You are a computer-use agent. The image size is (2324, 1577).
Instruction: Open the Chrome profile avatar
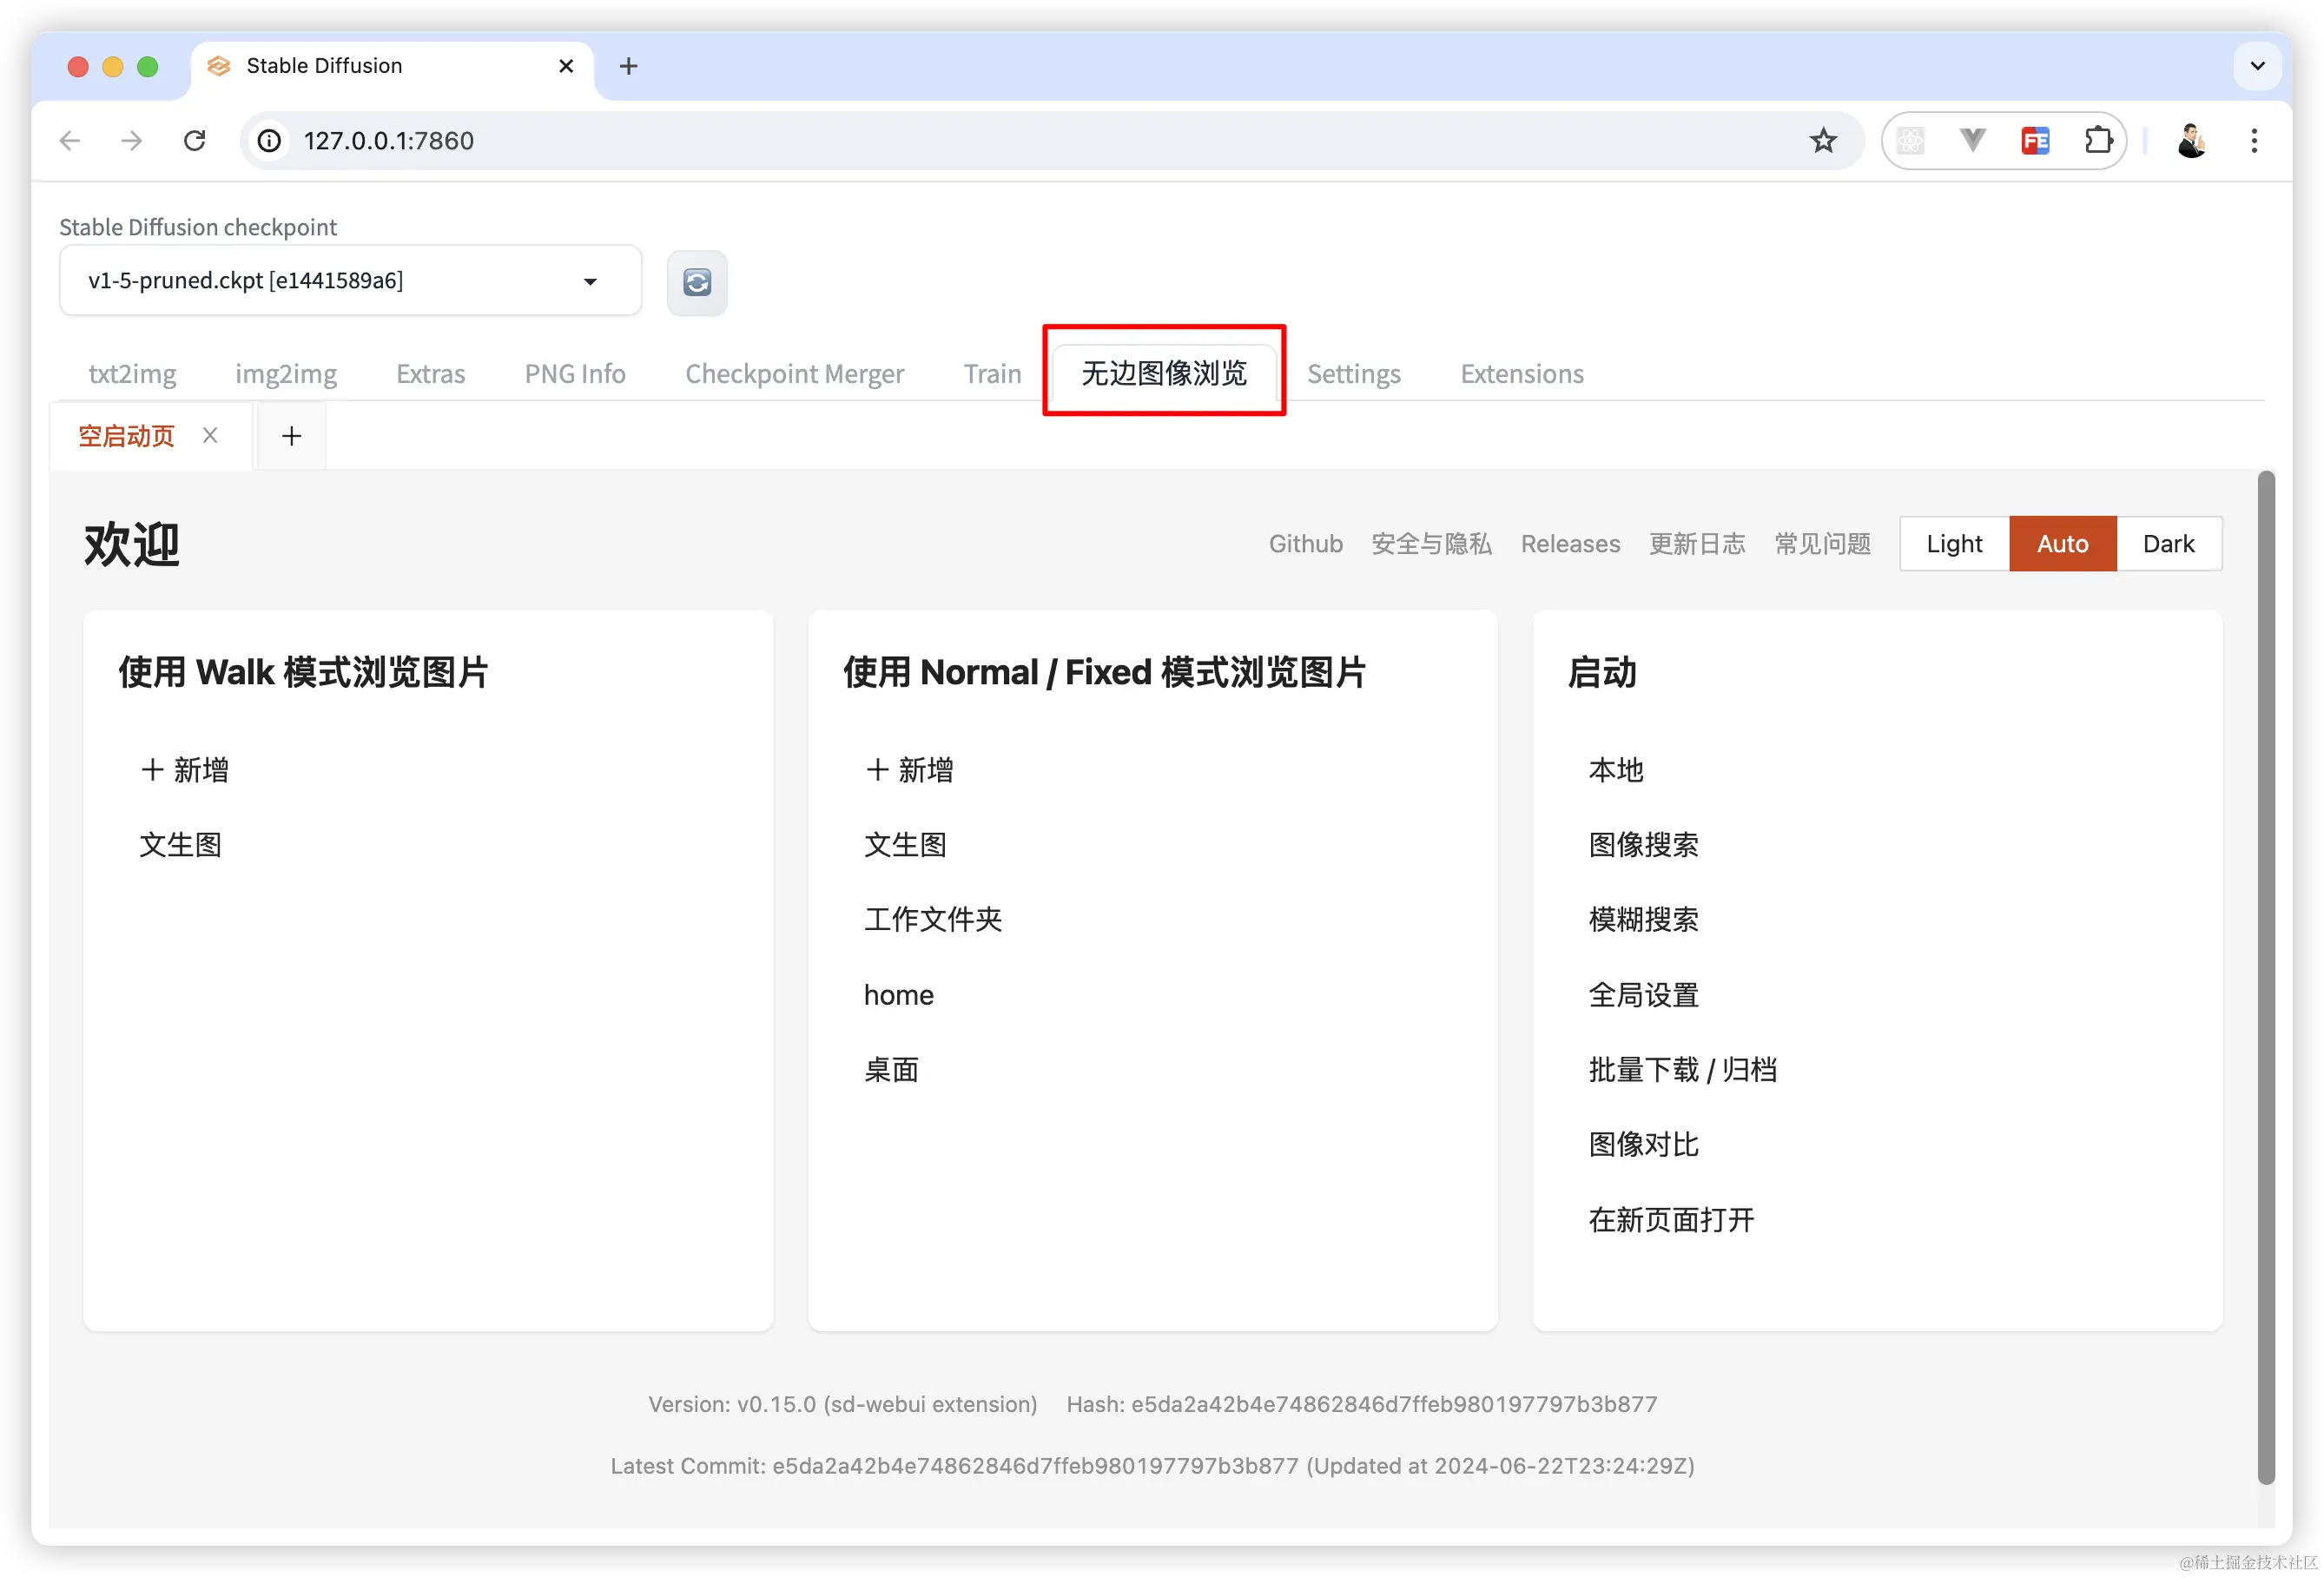2191,141
